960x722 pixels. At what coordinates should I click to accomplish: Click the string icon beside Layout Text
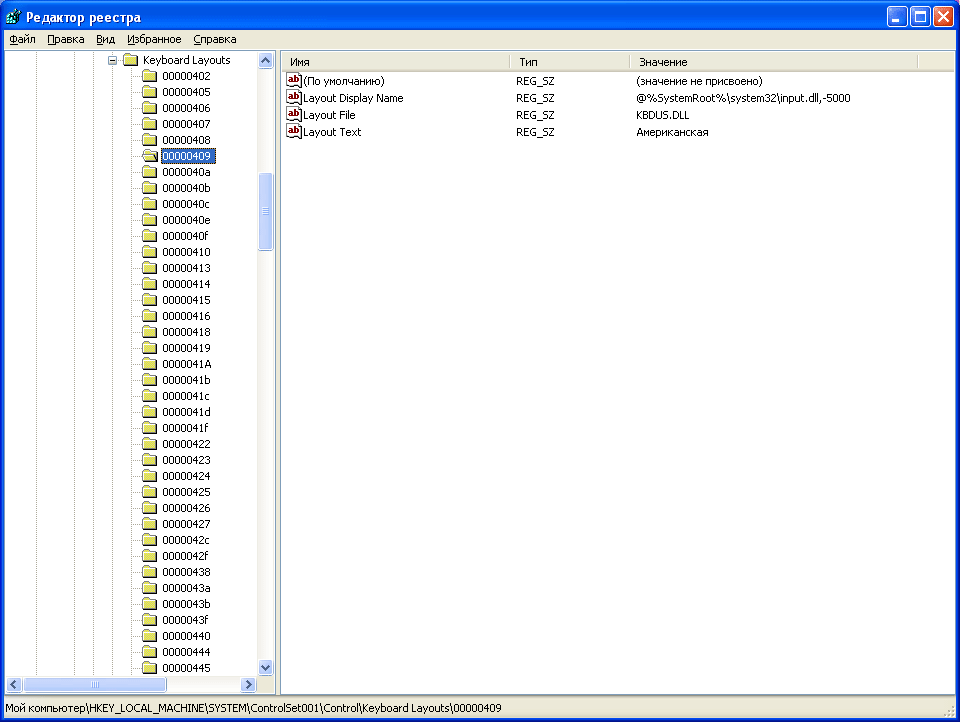coord(294,132)
